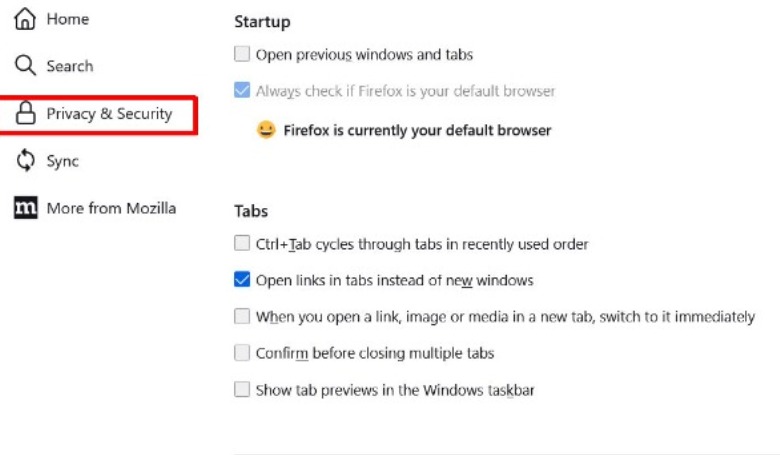Go to the Search settings category label
This screenshot has height=455, width=780.
[x=69, y=66]
